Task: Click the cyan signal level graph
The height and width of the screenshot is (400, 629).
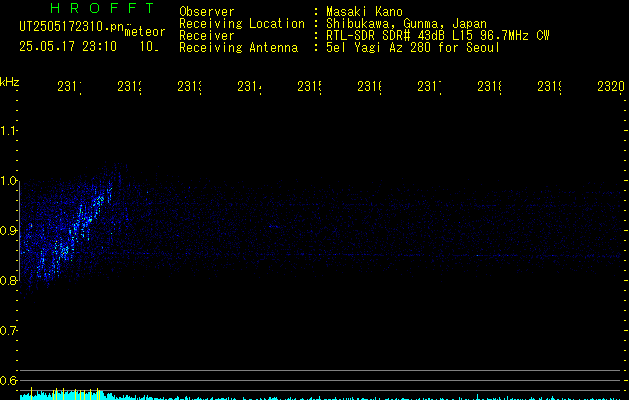Action: point(321,396)
